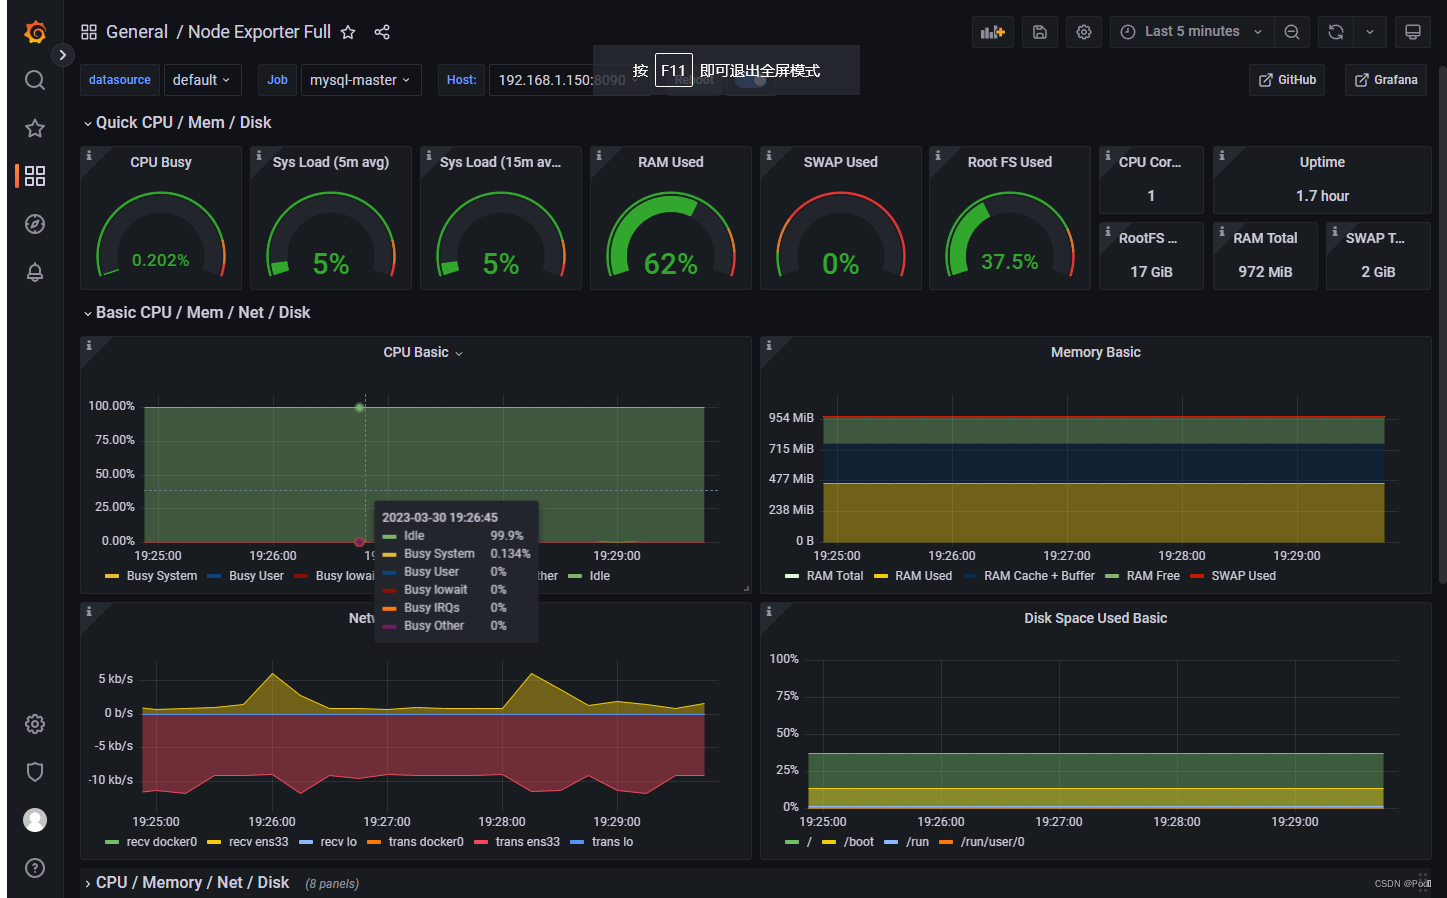Collapse the Quick CPU / Mem / Disk row
Viewport: 1447px width, 898px height.
click(x=177, y=122)
